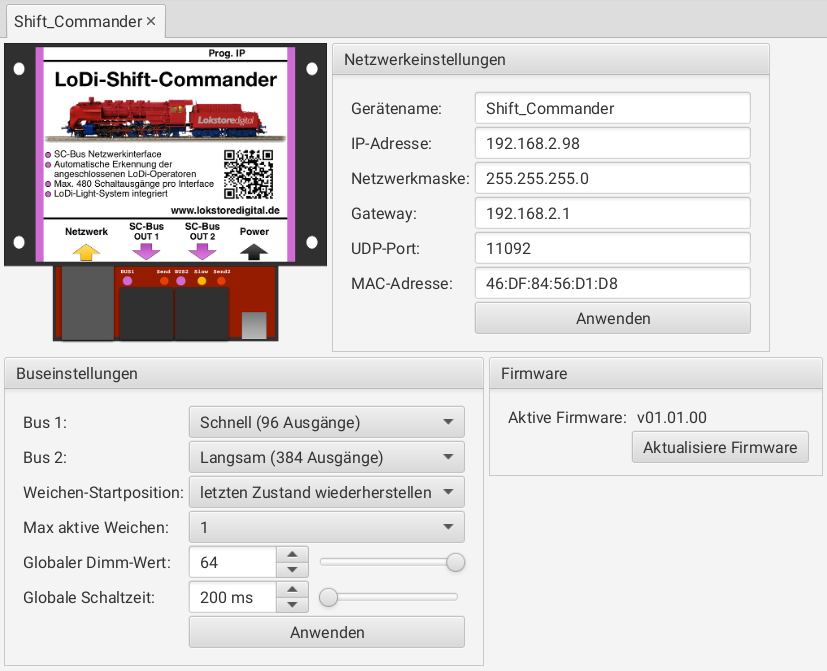The height and width of the screenshot is (671, 827).
Task: Close the Shift_Commander tab
Action: click(151, 21)
